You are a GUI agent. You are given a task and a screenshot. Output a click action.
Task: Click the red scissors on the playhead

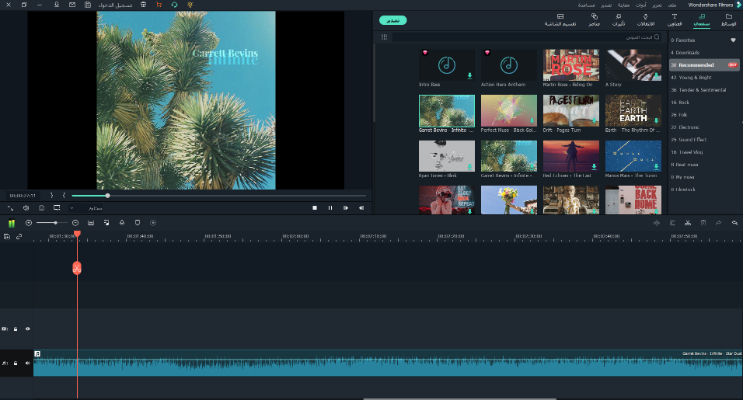[x=77, y=268]
